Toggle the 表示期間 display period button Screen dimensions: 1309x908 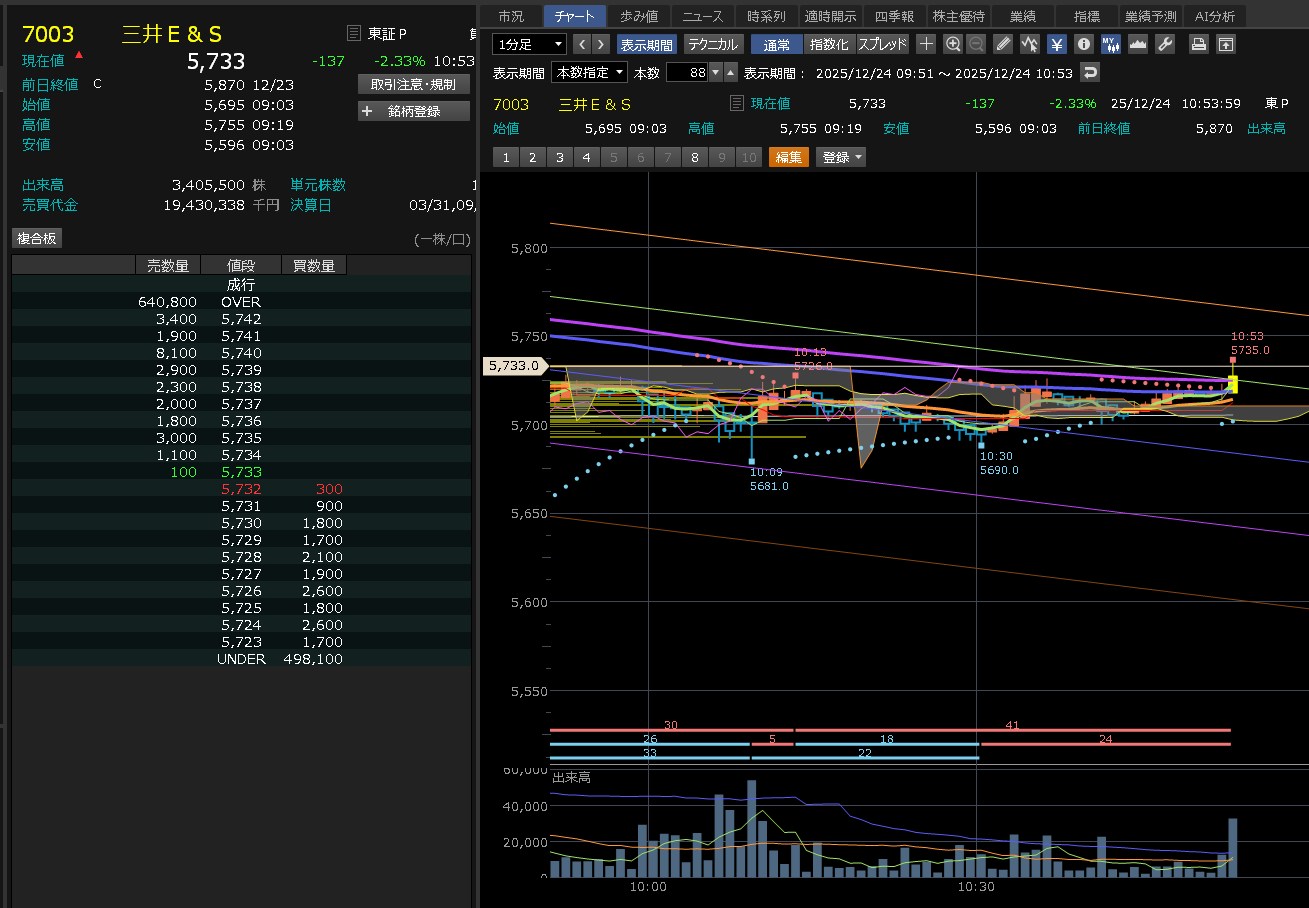tap(647, 44)
